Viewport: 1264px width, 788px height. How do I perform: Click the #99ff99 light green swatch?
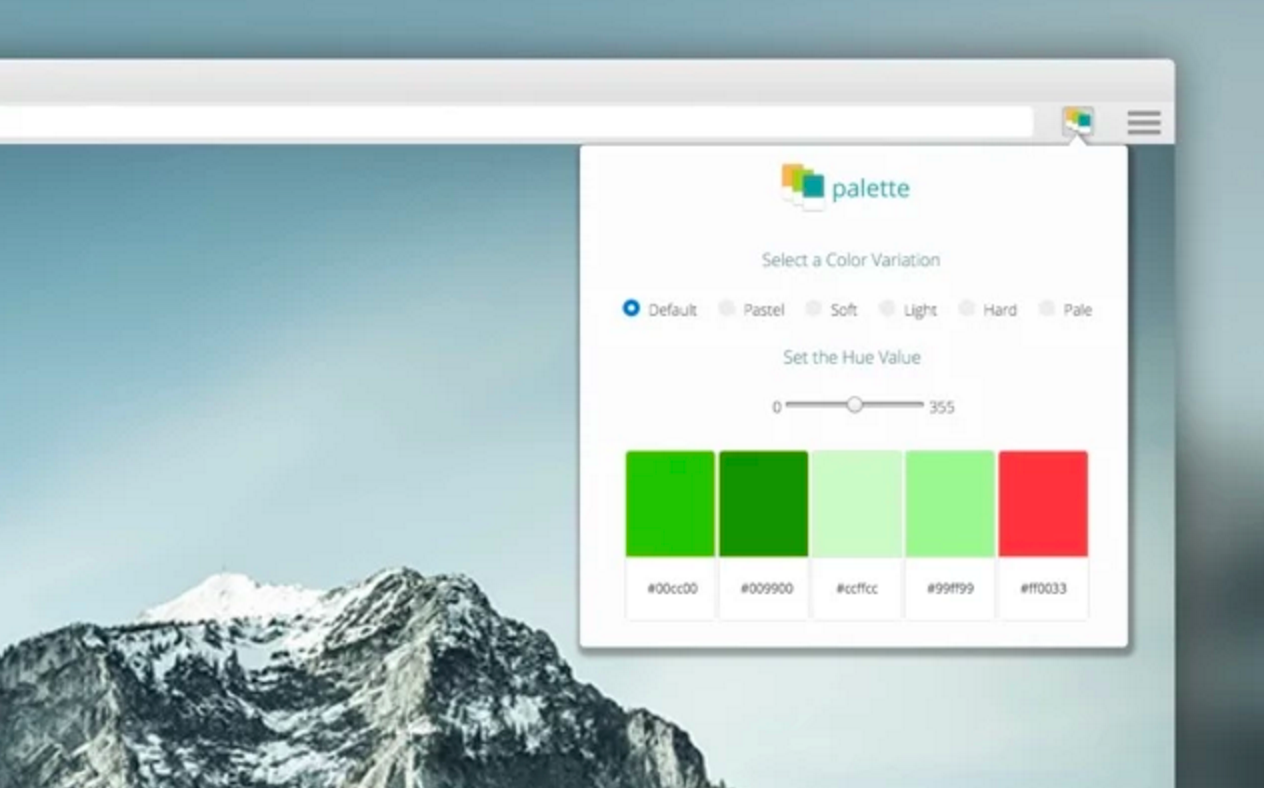coord(950,503)
